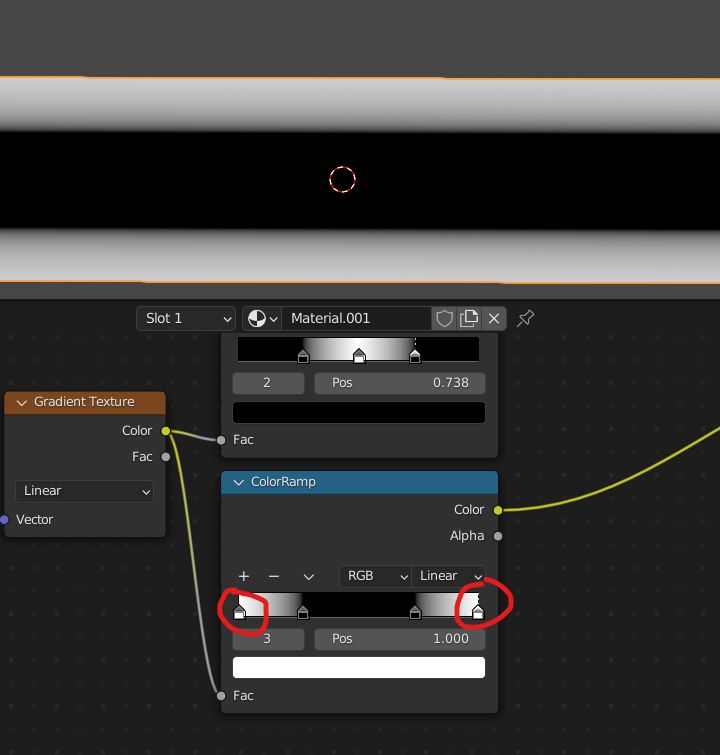Click lower ColorRamp Alpha output socket
Viewport: 720px width, 755px height.
coord(498,536)
